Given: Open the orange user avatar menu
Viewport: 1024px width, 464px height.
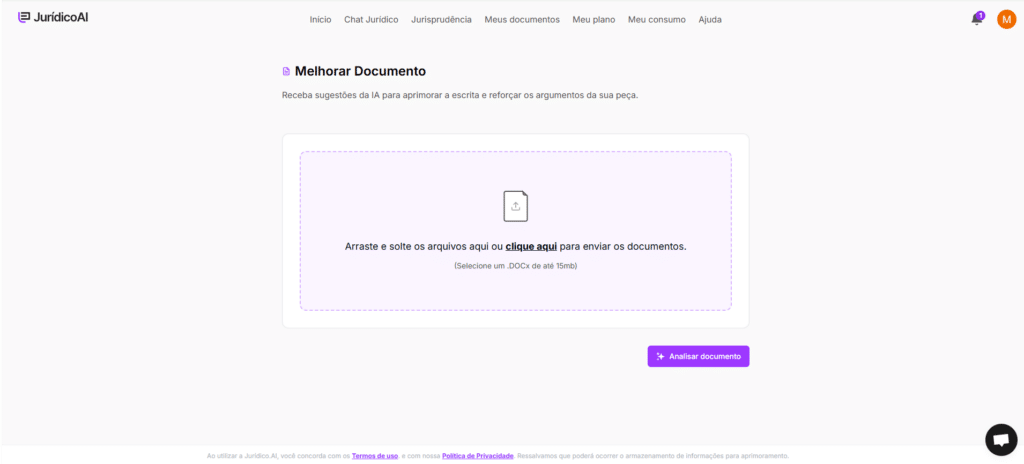Looking at the screenshot, I should pyautogui.click(x=1006, y=19).
